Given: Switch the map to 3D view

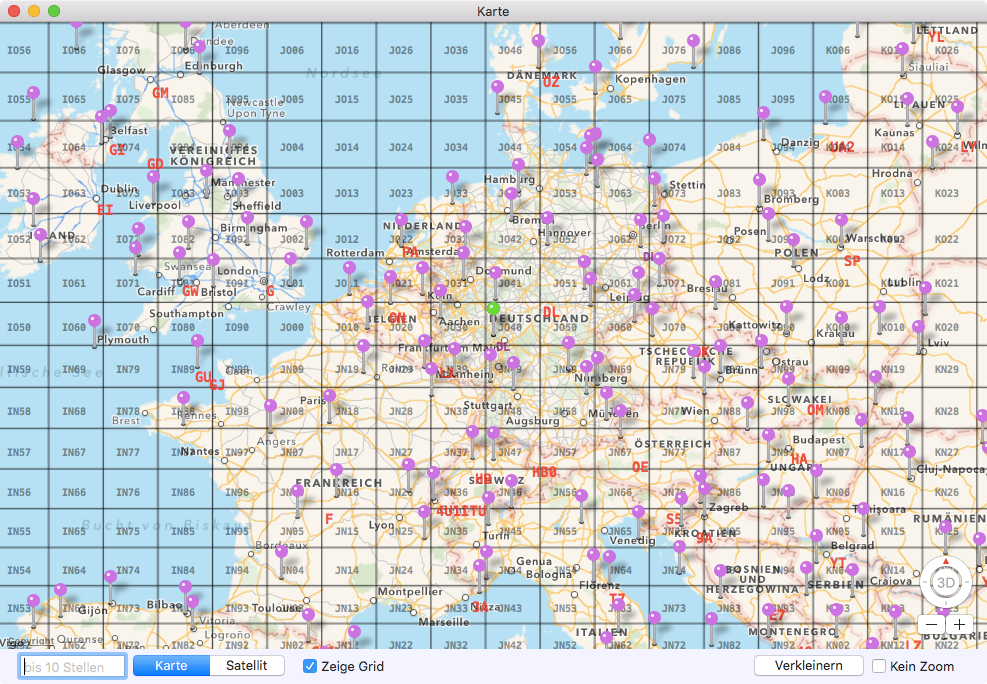Looking at the screenshot, I should click(946, 582).
